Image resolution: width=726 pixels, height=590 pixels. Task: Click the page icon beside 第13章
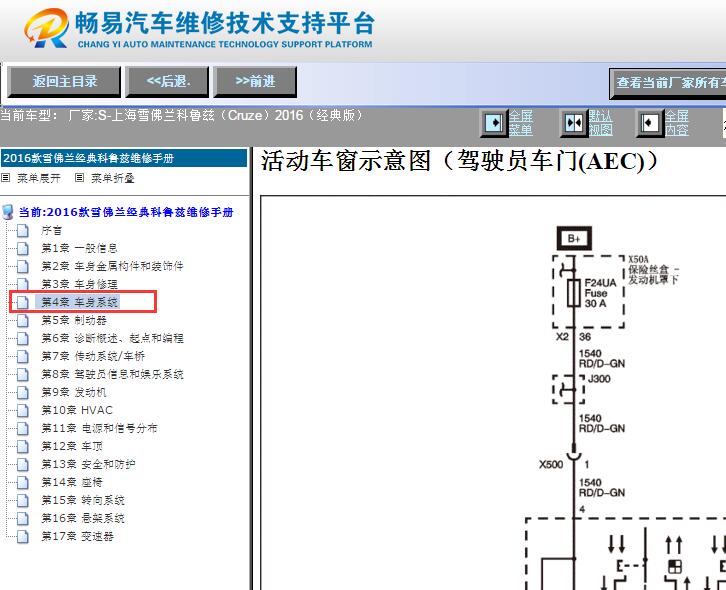(x=23, y=464)
